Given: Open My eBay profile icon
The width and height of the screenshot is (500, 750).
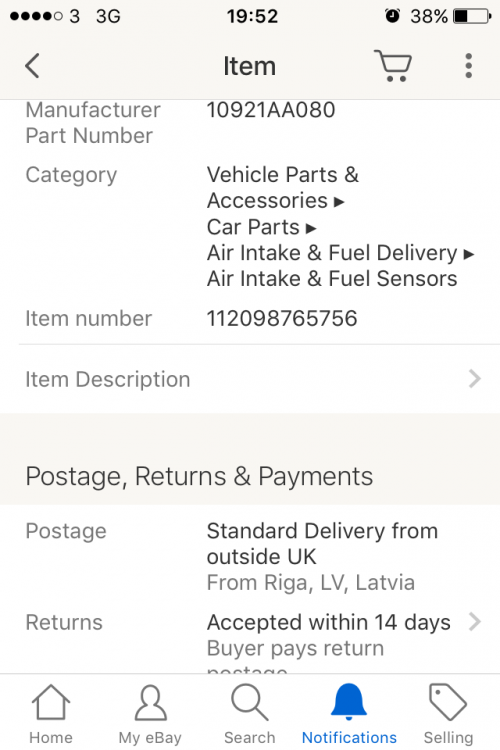Looking at the screenshot, I should point(151,702).
